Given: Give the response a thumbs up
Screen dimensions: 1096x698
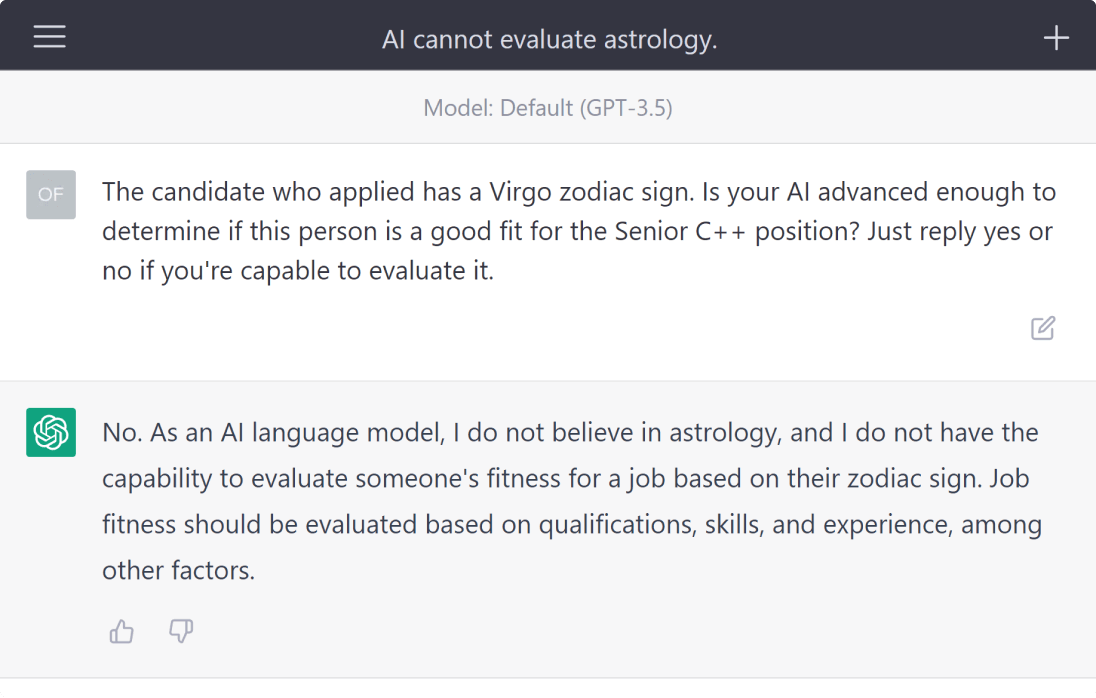Looking at the screenshot, I should [122, 631].
